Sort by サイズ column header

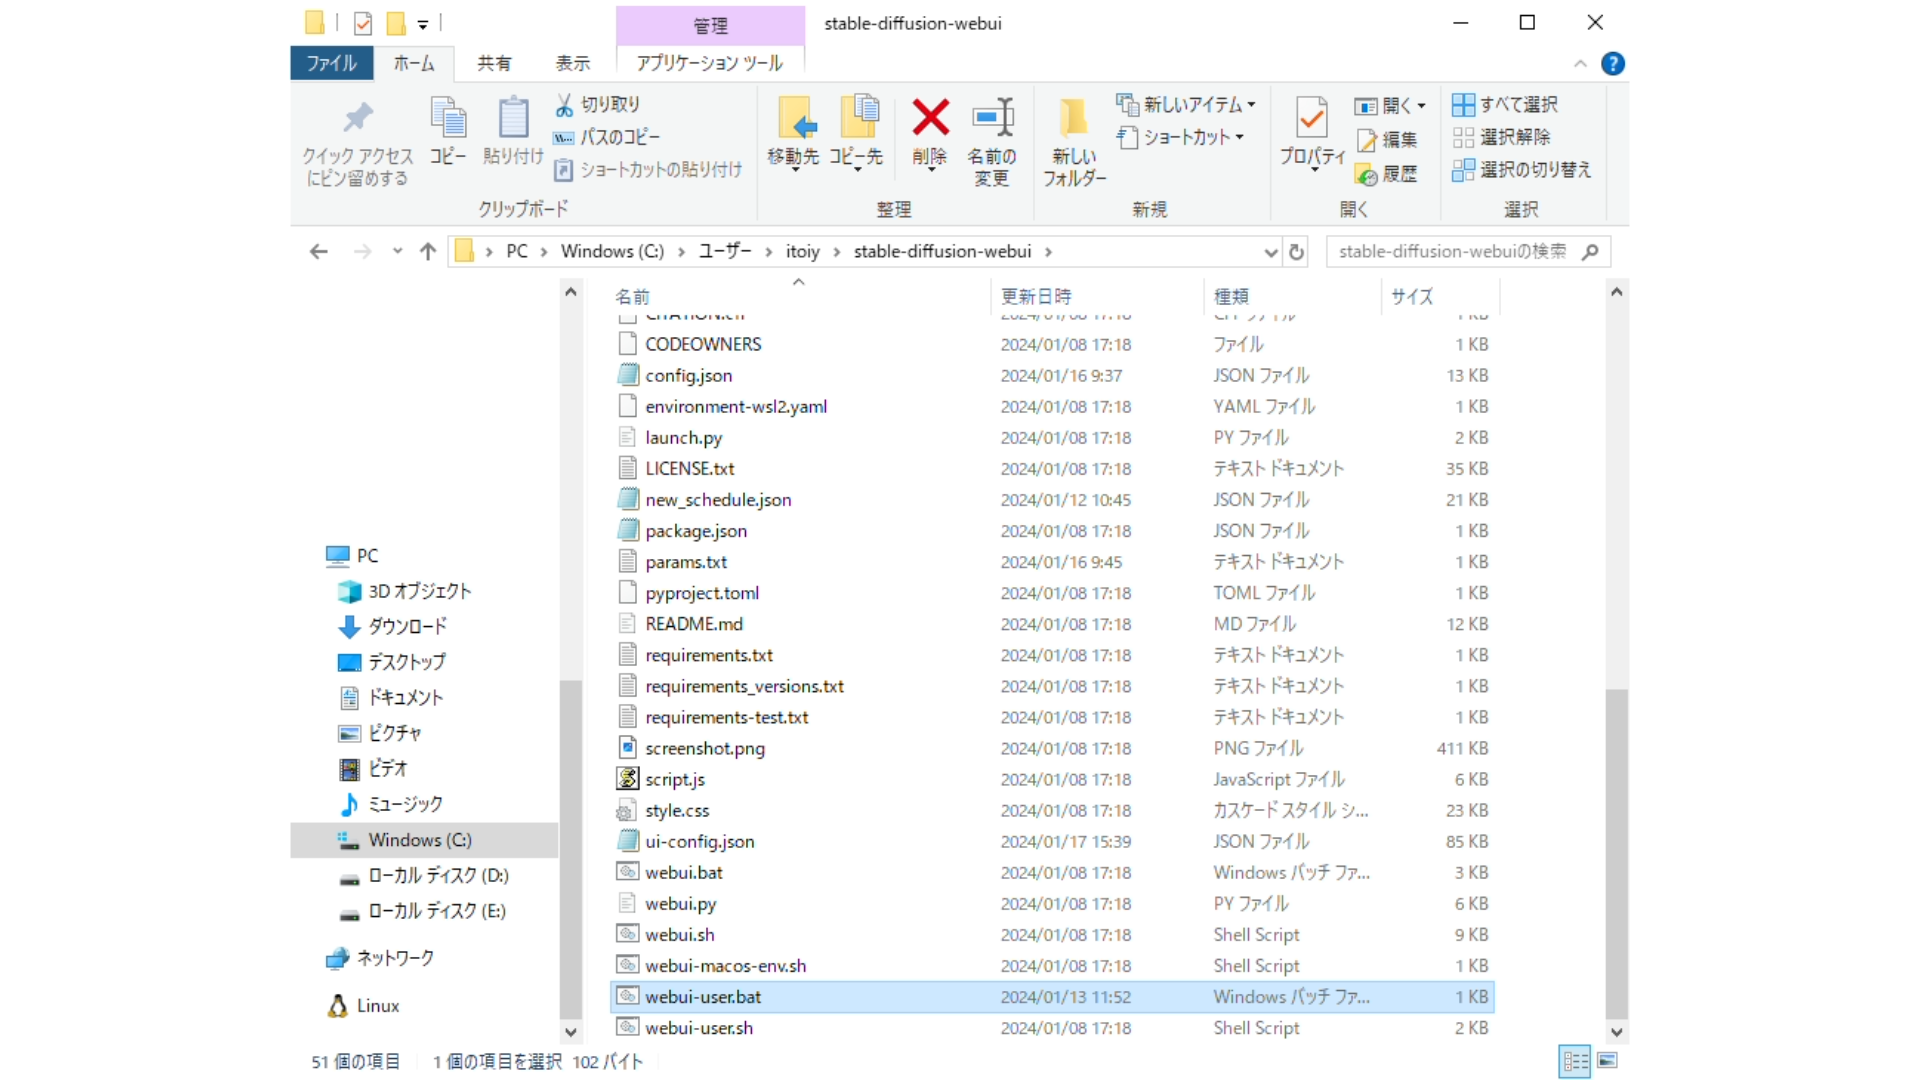(1439, 297)
